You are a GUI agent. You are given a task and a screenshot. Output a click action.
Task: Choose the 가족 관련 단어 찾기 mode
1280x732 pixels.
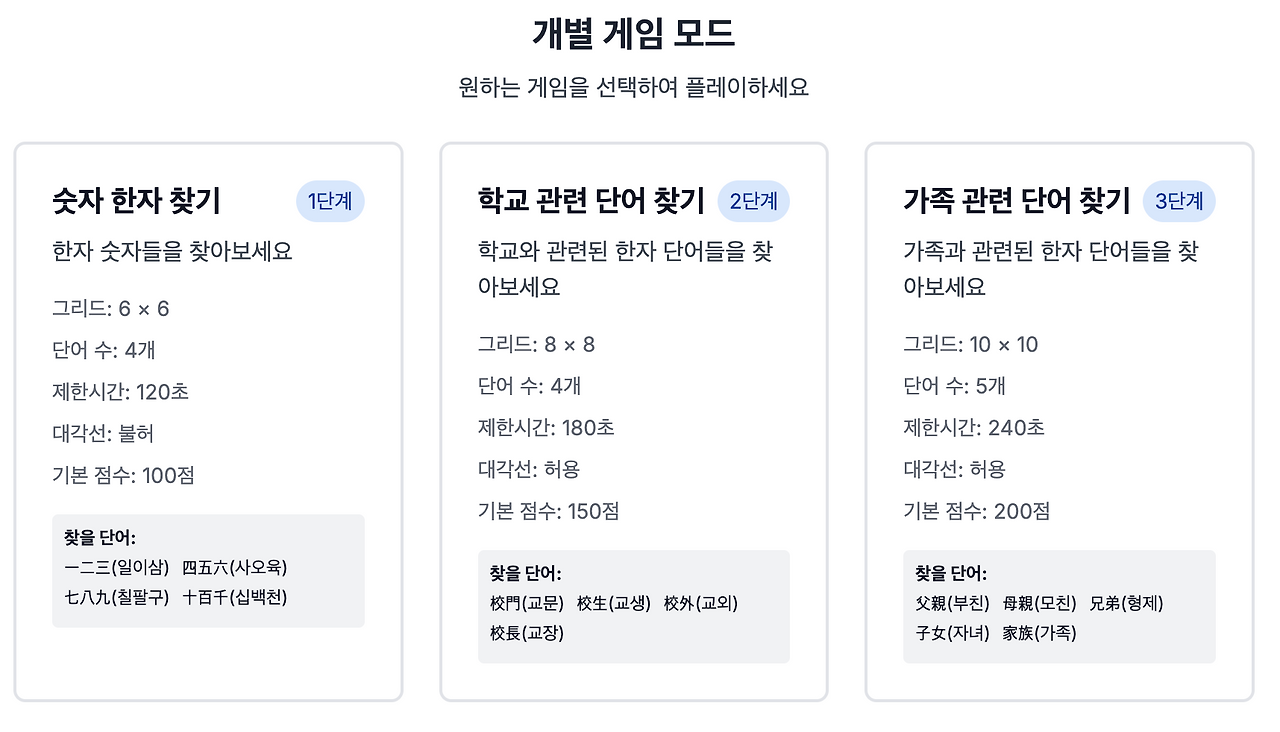click(x=1060, y=420)
